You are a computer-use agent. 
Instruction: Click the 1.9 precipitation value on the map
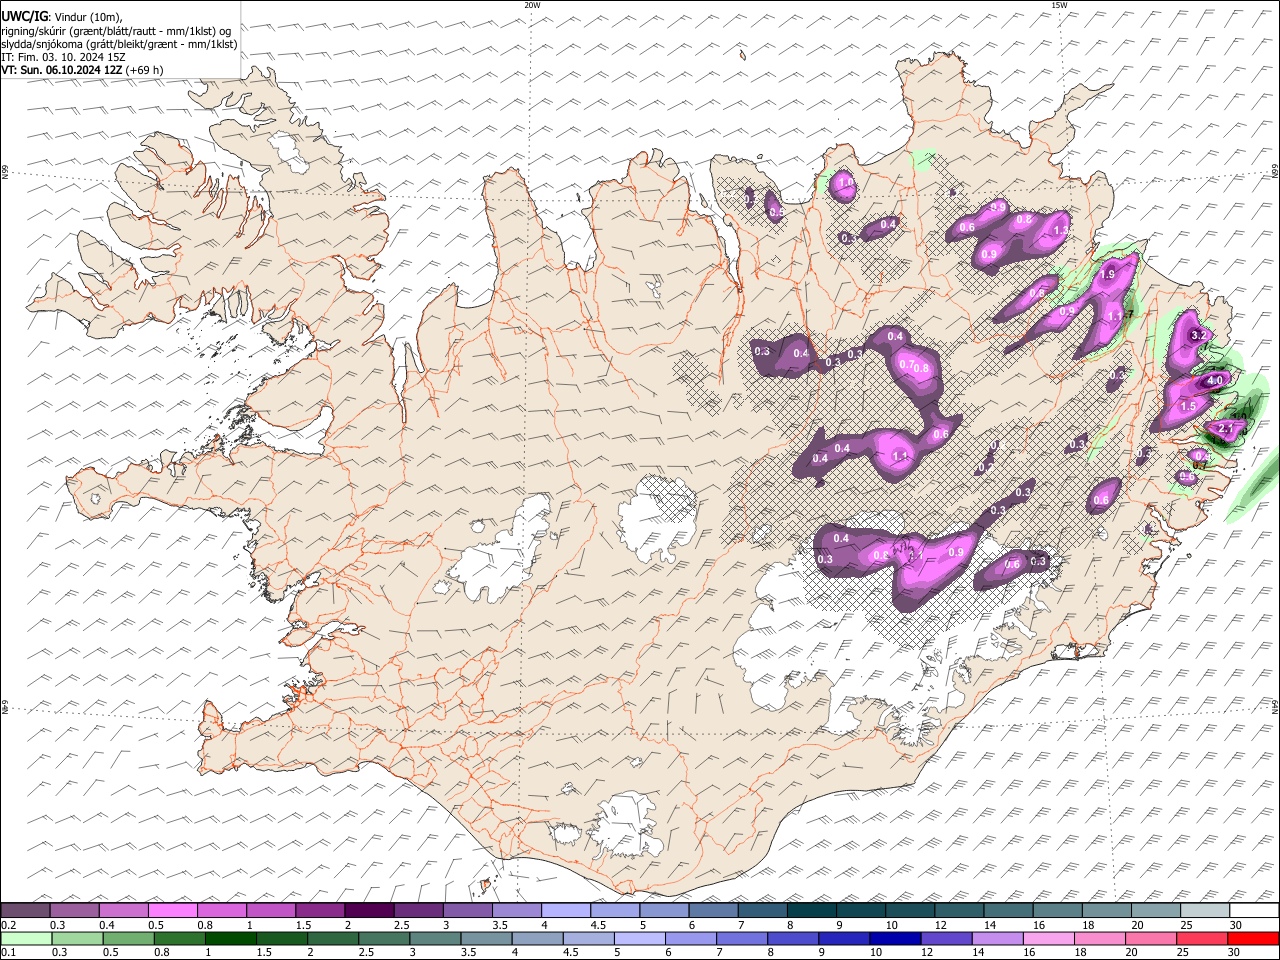pos(1107,274)
